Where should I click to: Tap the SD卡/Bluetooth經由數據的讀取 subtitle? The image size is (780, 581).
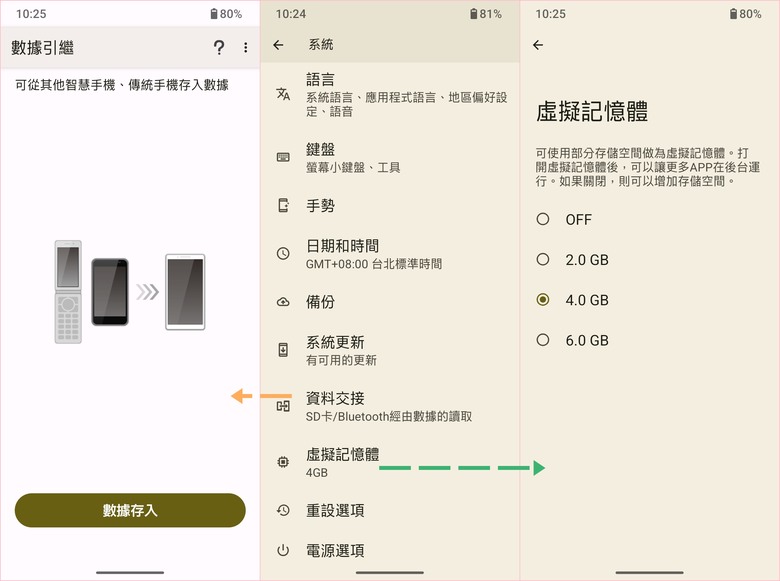[x=389, y=416]
